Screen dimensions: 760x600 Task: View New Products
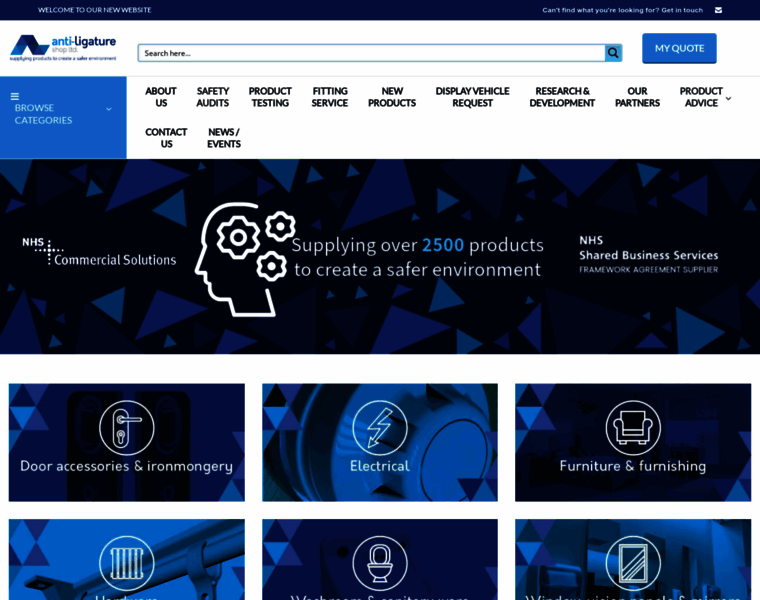[x=392, y=97]
